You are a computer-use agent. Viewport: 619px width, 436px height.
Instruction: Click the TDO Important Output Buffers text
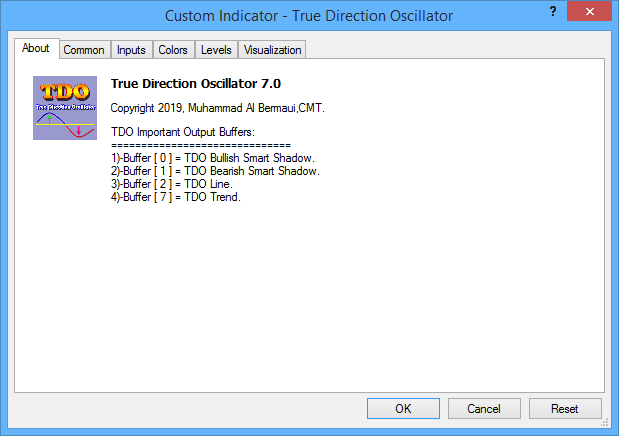(183, 132)
